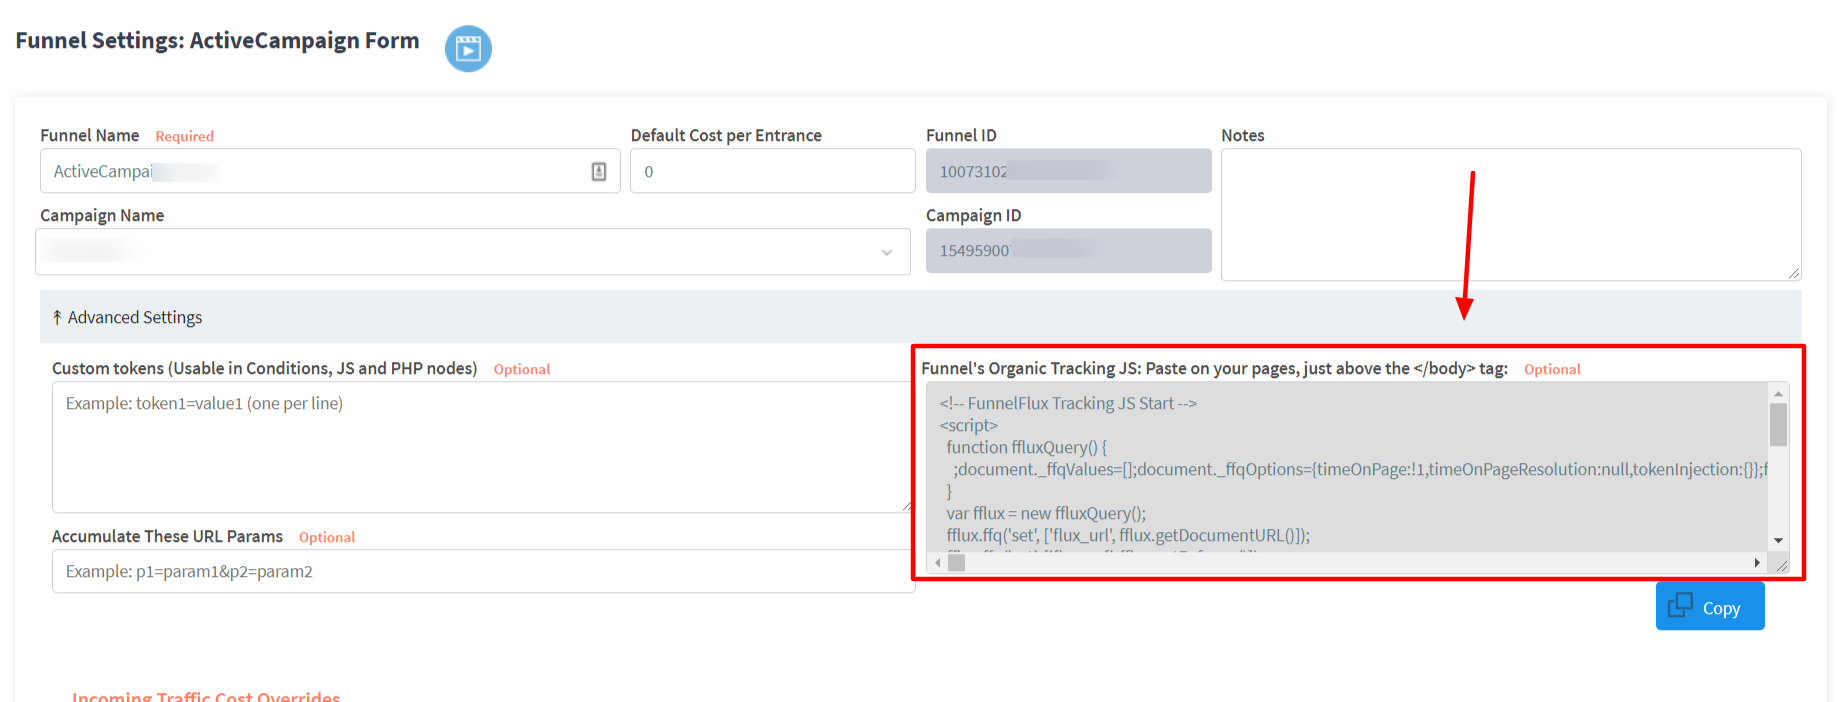The image size is (1837, 702).
Task: Click the Notes box resize handle
Action: pyautogui.click(x=1794, y=273)
